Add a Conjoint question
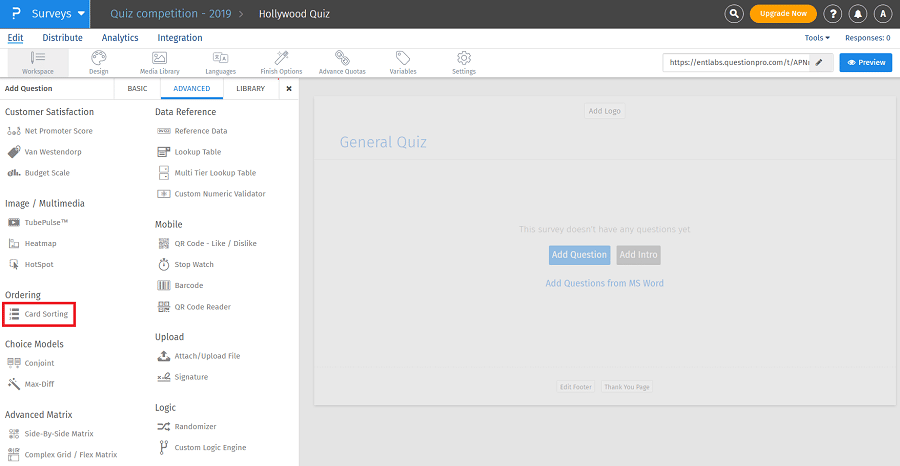This screenshot has width=900, height=466. pyautogui.click(x=31, y=363)
